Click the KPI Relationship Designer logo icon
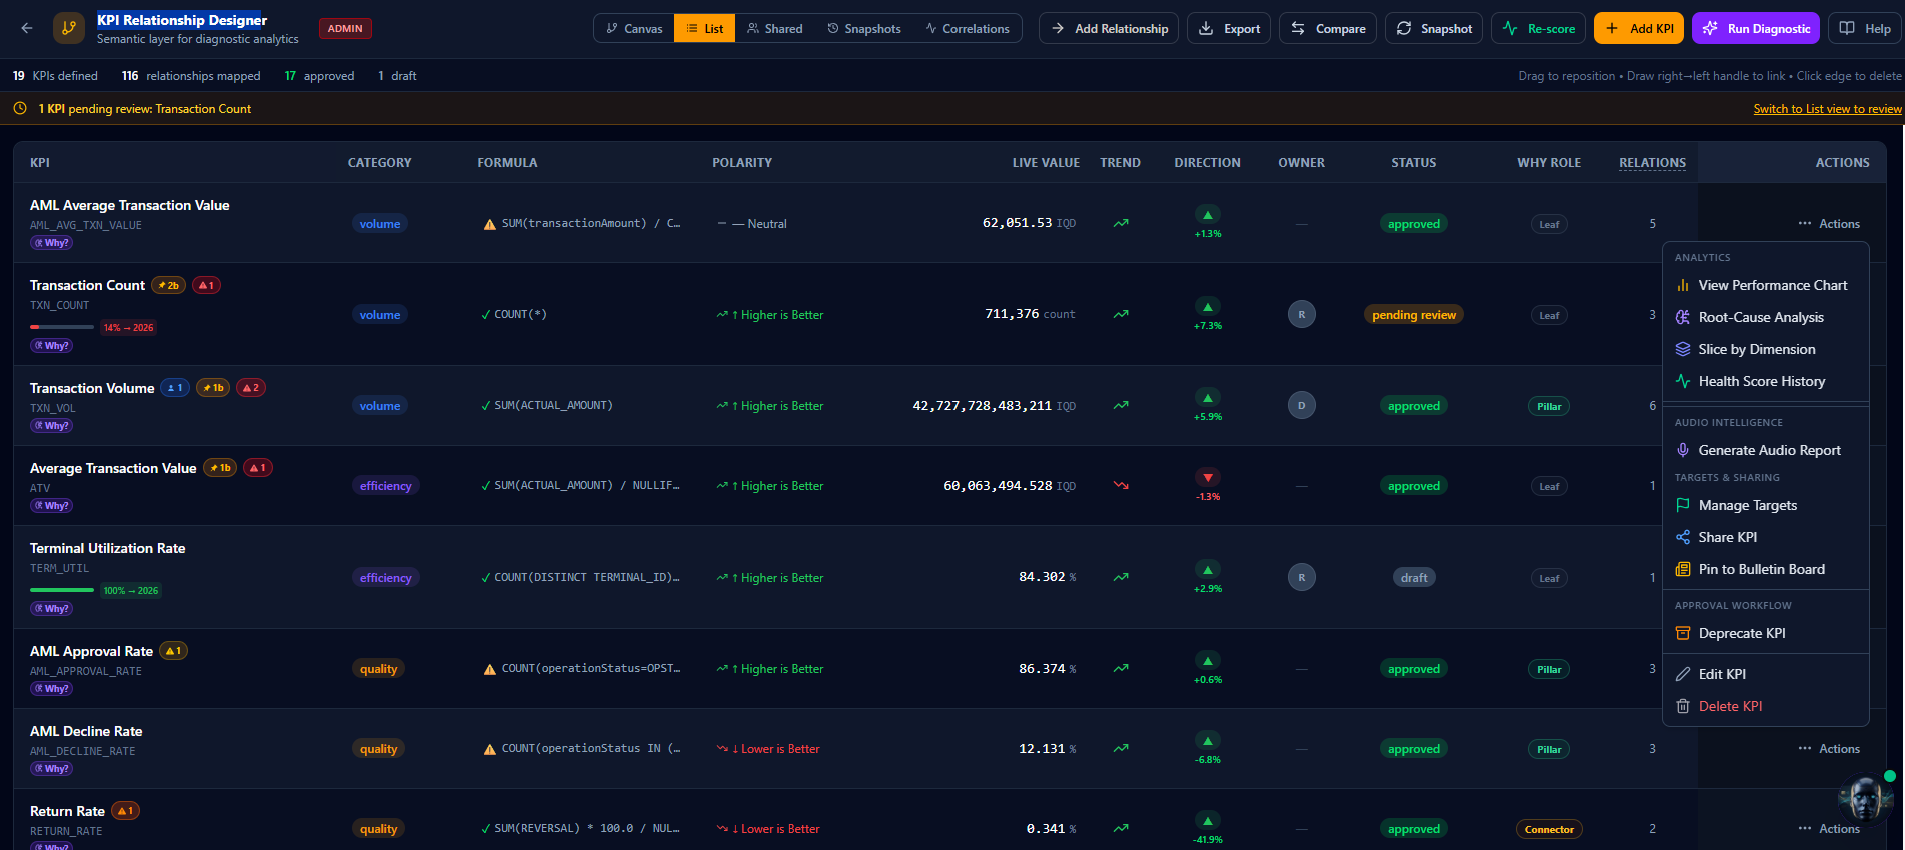Image resolution: width=1905 pixels, height=850 pixels. (x=69, y=28)
